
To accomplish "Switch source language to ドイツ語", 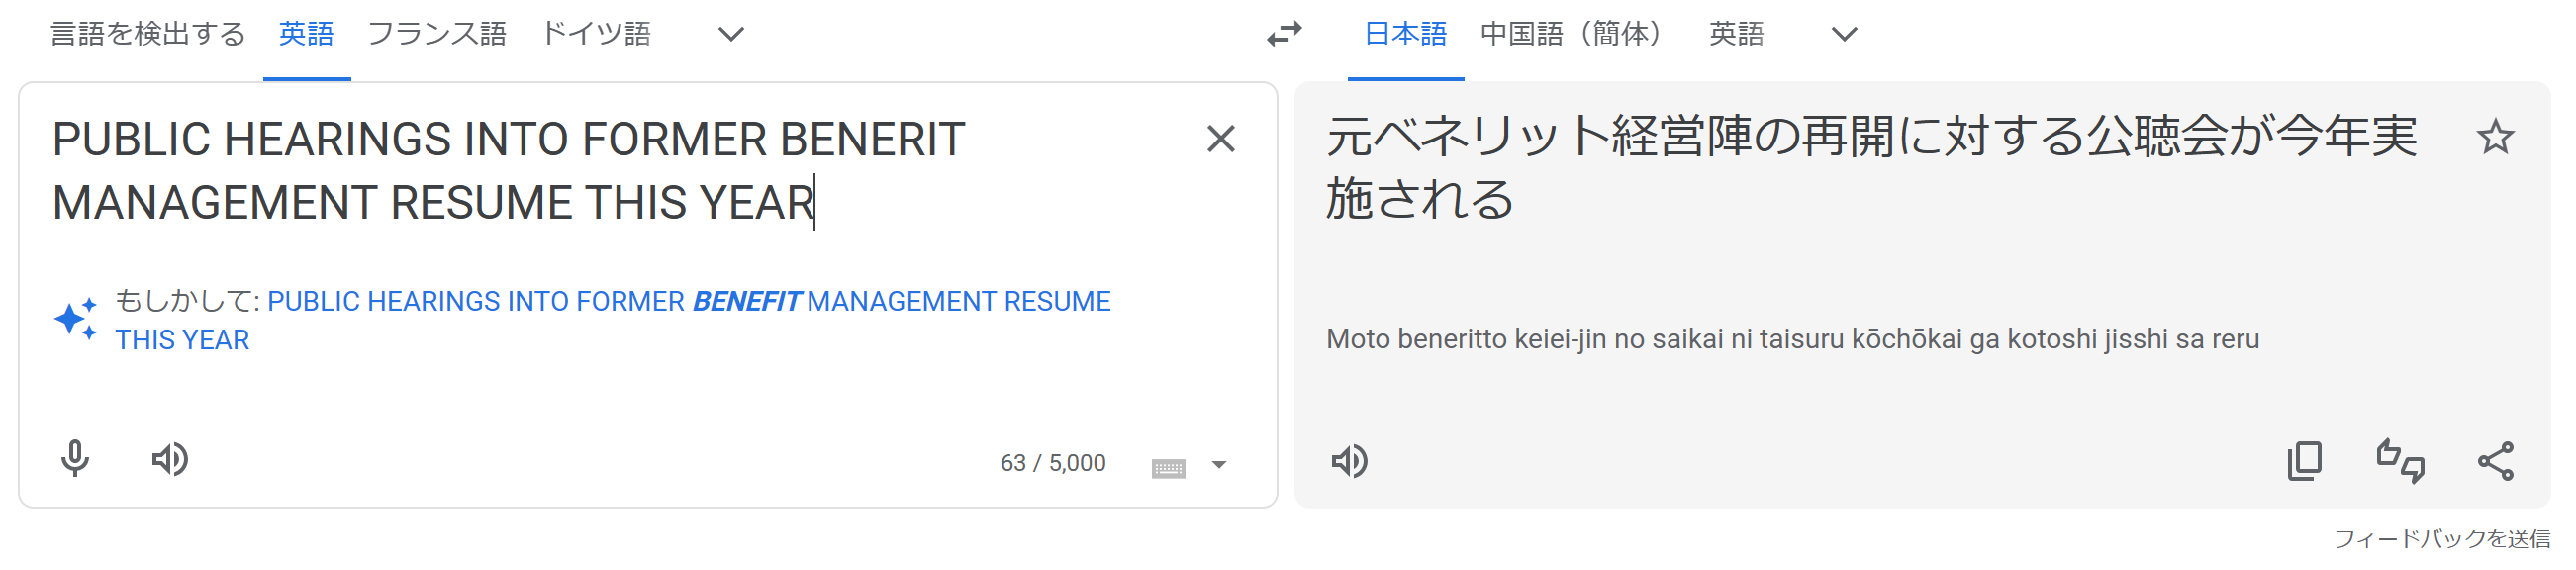I will (596, 34).
